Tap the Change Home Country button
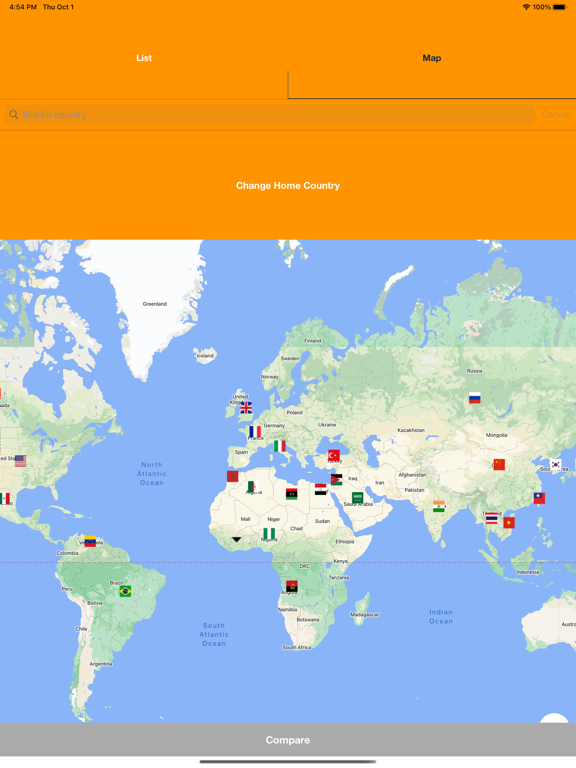The height and width of the screenshot is (768, 576). (288, 186)
